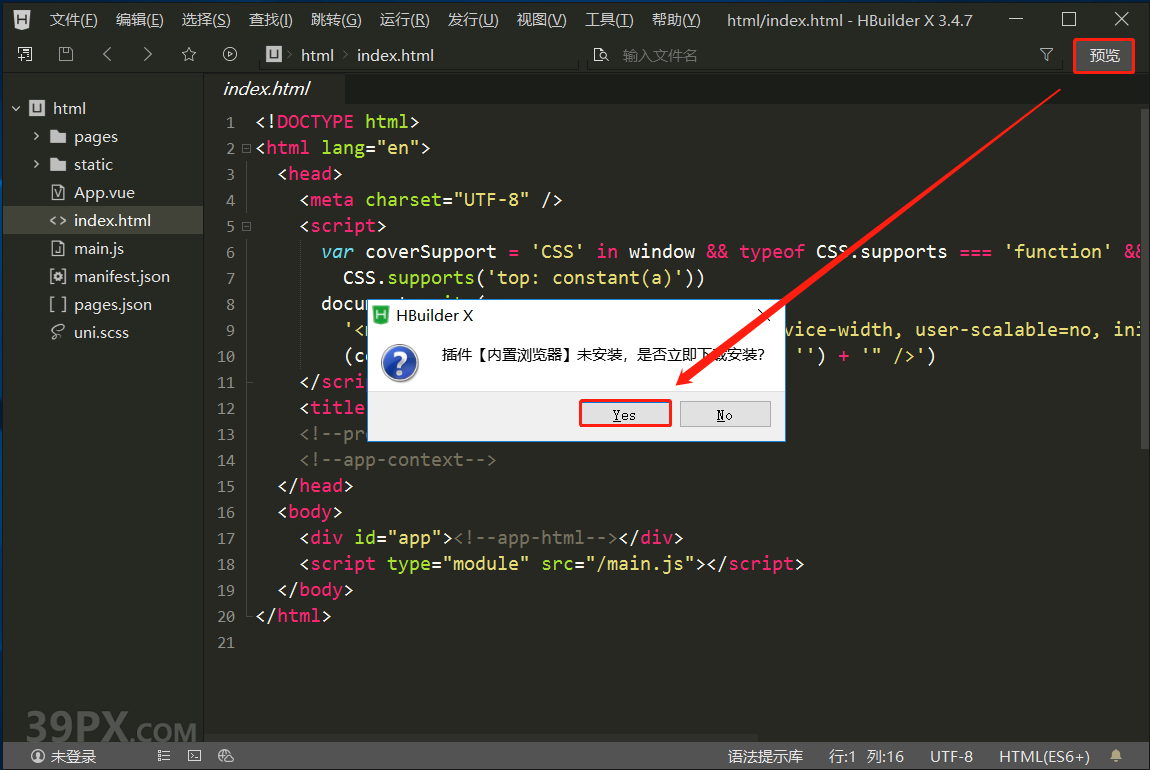The width and height of the screenshot is (1150, 770).
Task: Click the editor horizontal scrollbar
Action: [481, 738]
